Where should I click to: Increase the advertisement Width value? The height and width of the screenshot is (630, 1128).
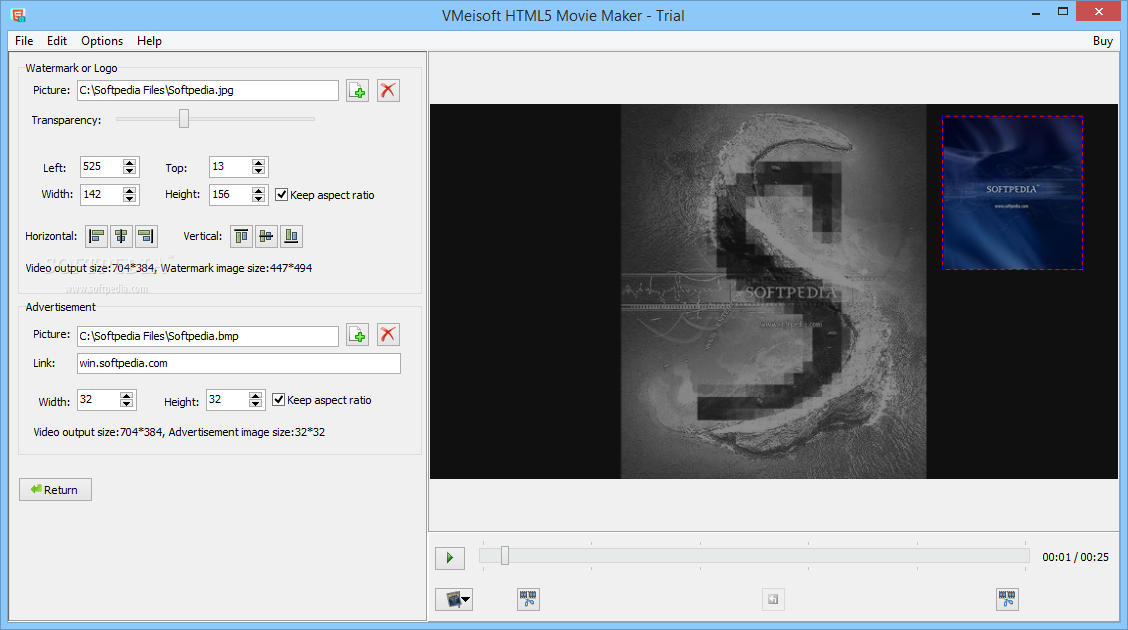[127, 396]
